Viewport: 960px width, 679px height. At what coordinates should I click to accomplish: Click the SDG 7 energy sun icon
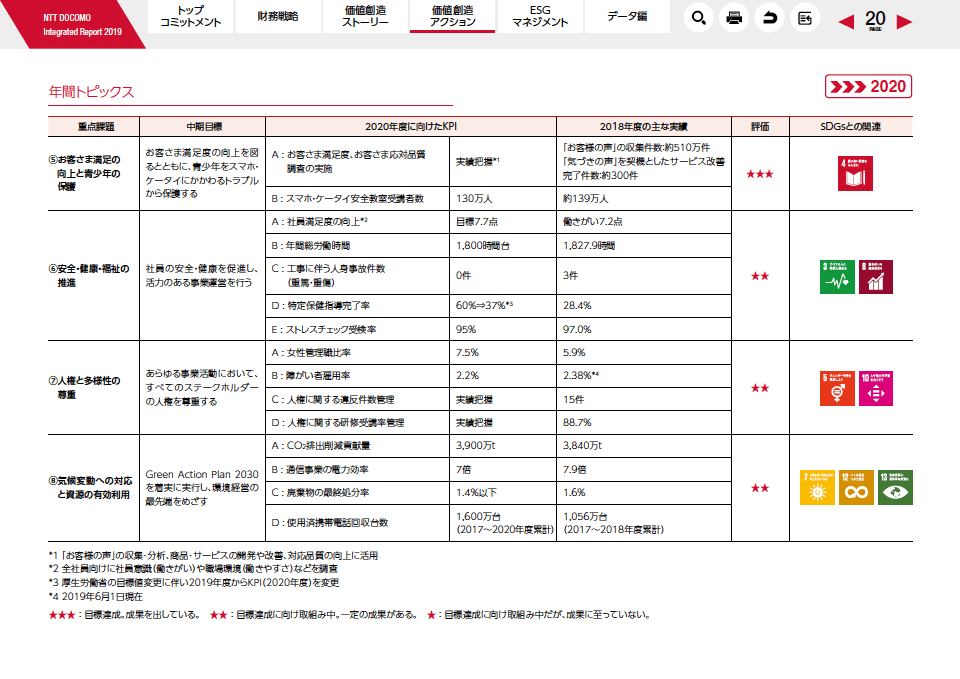(817, 487)
